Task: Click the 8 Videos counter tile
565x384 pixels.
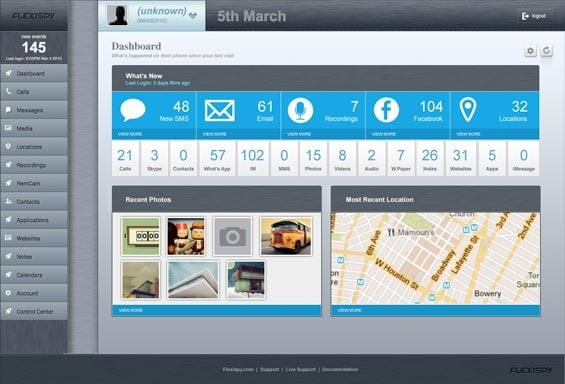Action: pyautogui.click(x=342, y=158)
